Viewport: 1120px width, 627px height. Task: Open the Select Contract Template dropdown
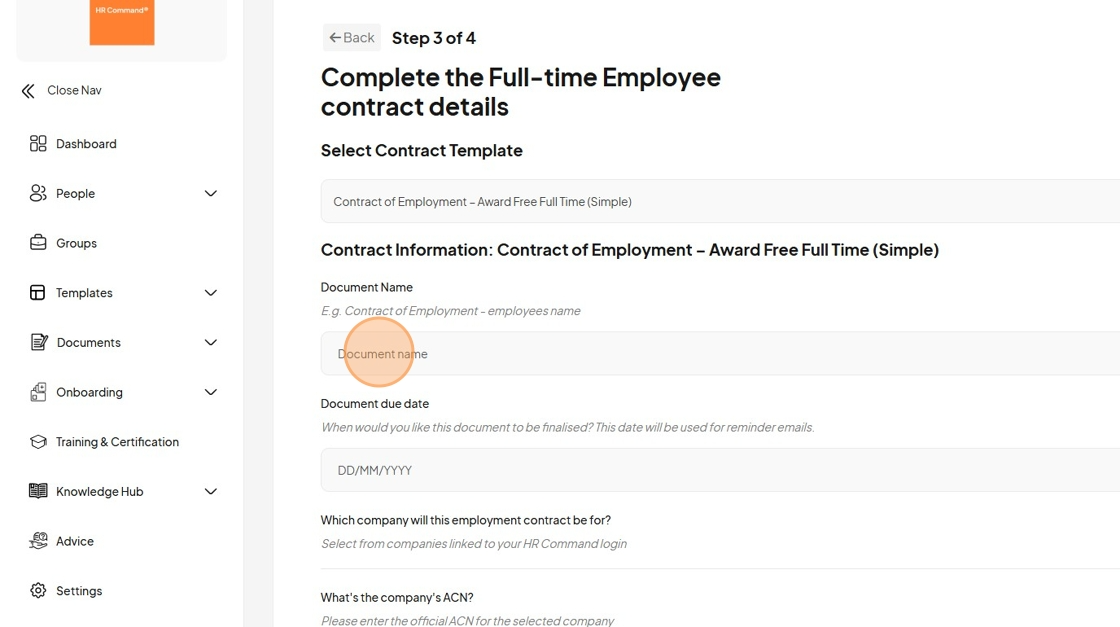[x=720, y=201]
